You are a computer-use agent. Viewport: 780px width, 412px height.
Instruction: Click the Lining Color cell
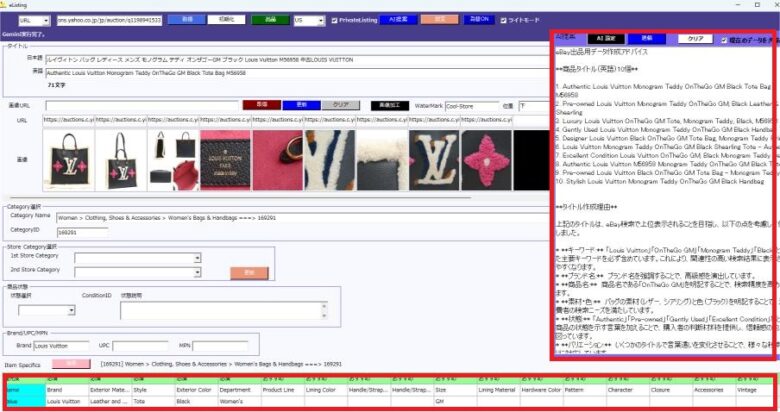click(326, 390)
